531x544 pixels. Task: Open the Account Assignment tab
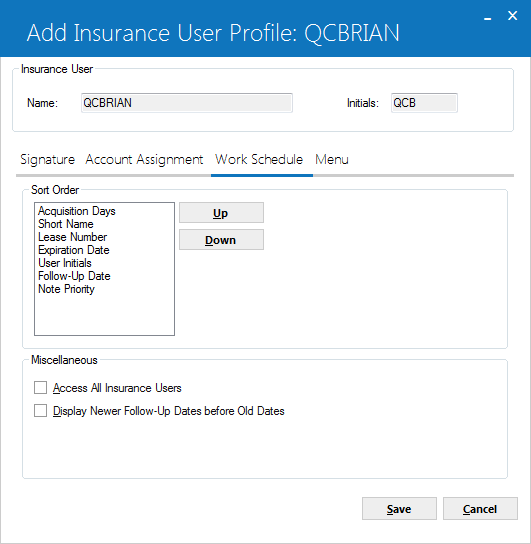144,160
